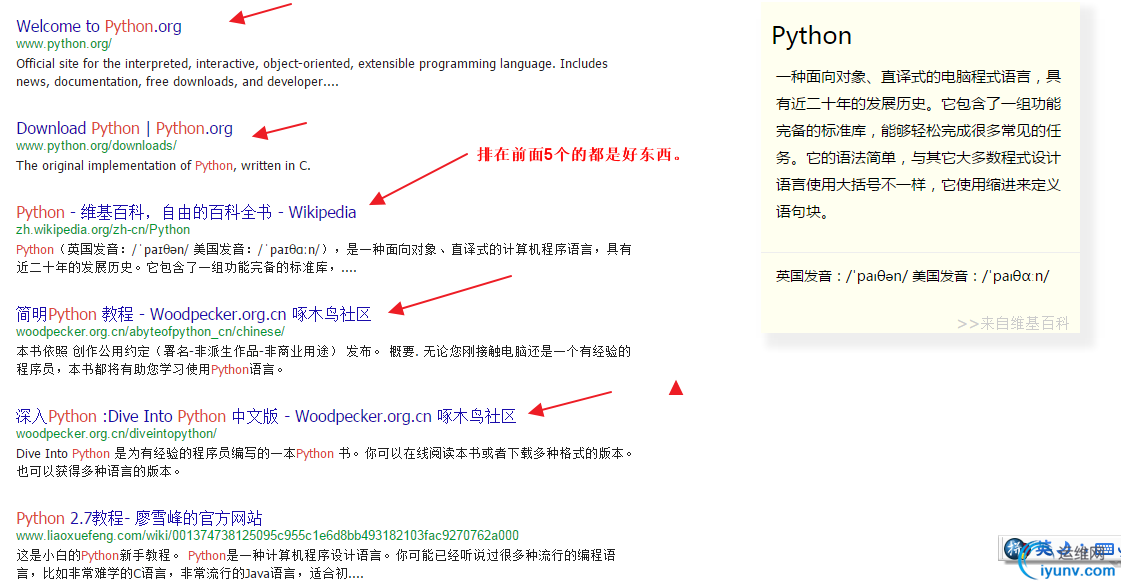Image resolution: width=1121 pixels, height=587 pixels.
Task: Open the Python 维基百科 Wikipedia result title
Action: coord(186,212)
